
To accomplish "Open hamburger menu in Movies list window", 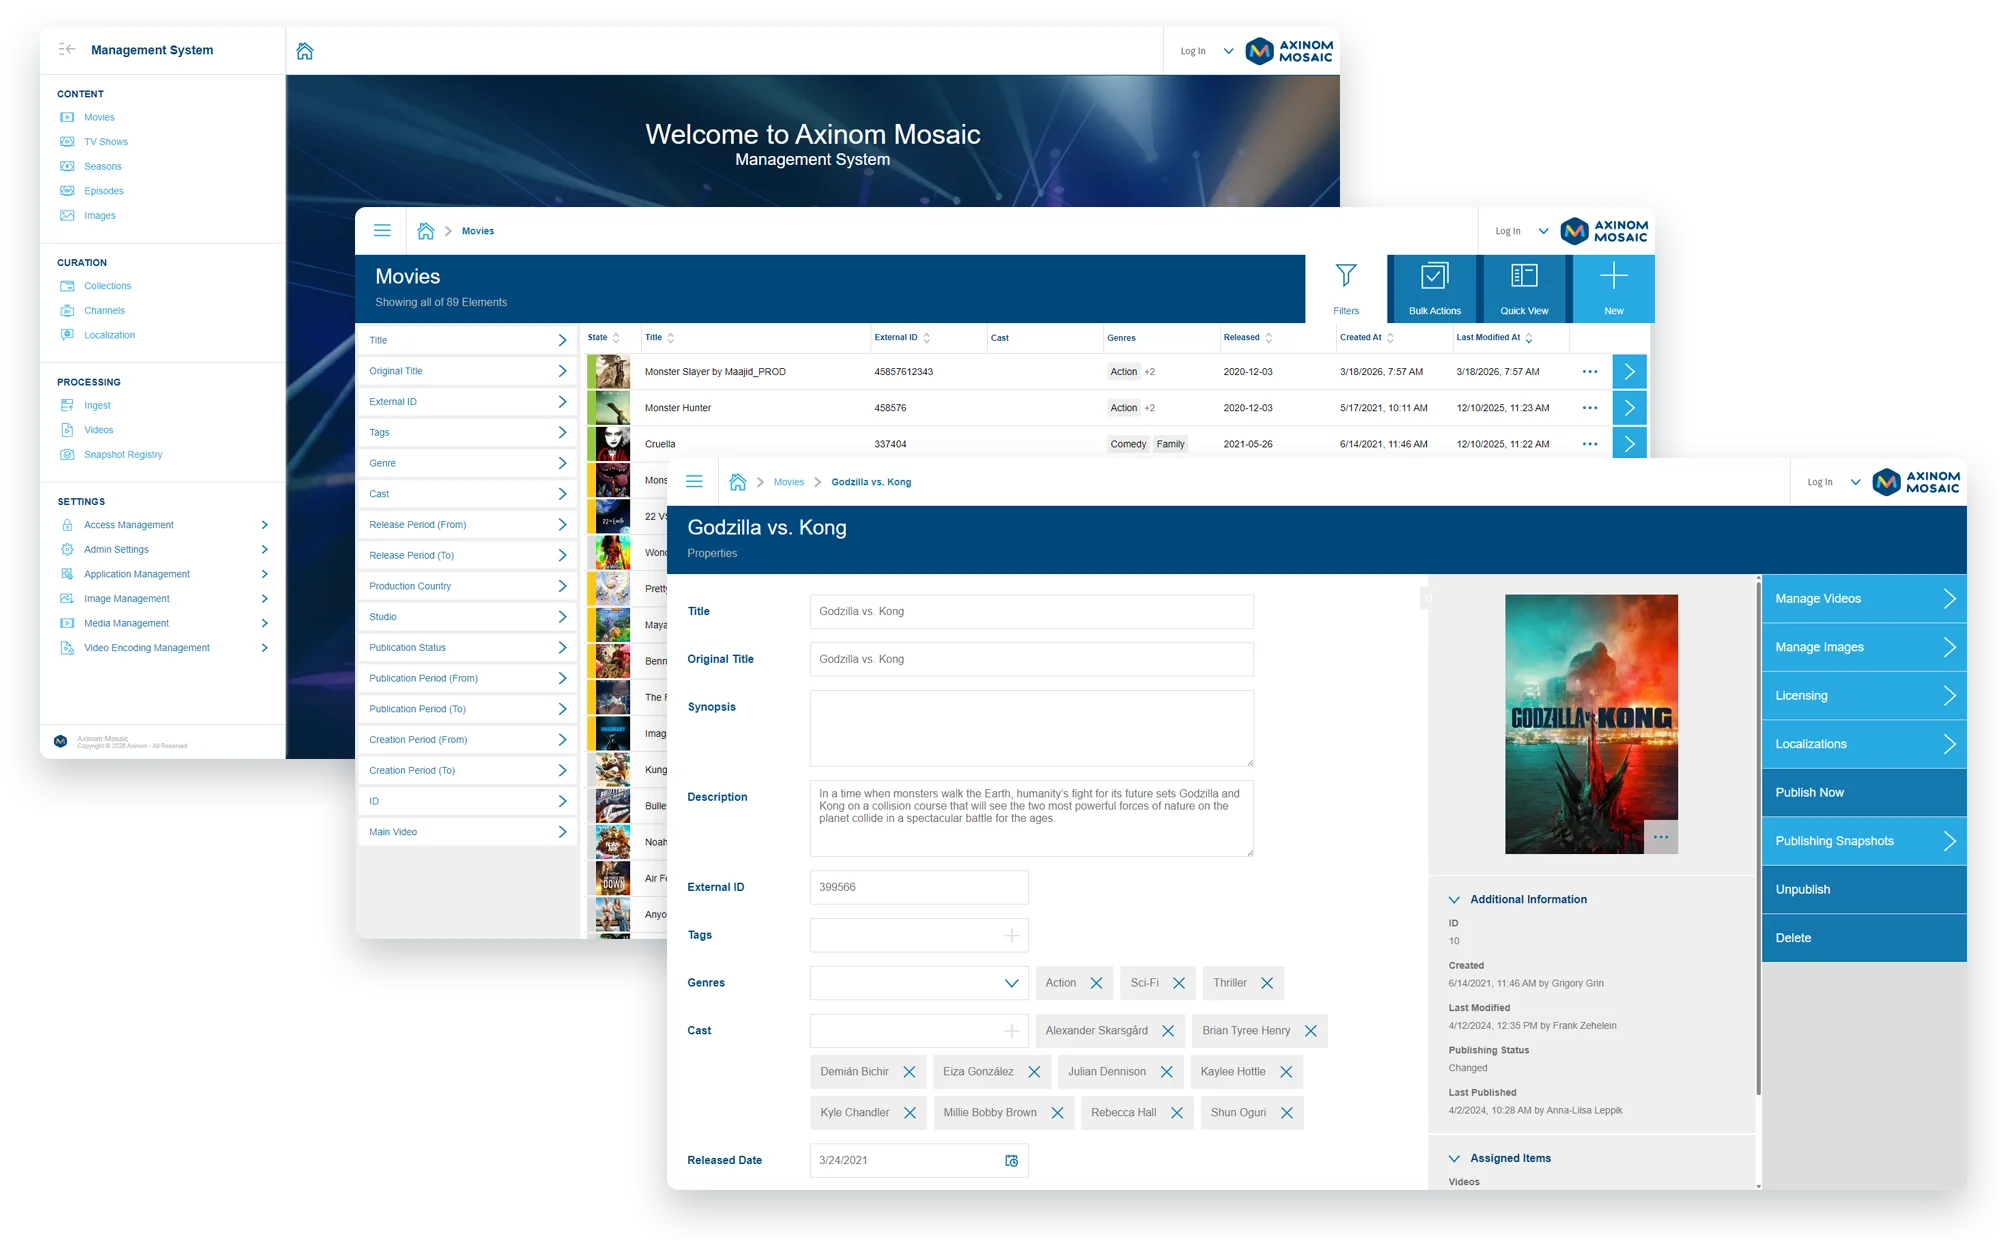I will 382,230.
